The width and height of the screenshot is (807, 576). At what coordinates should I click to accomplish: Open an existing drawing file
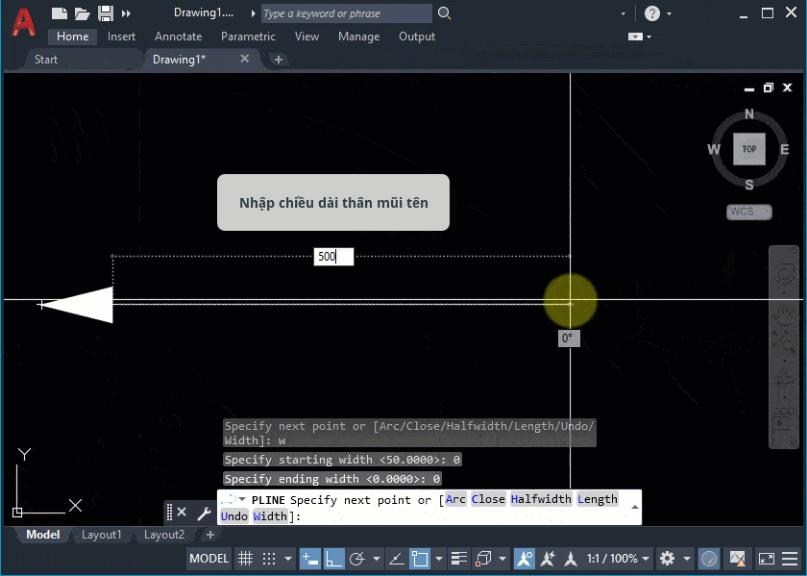click(x=80, y=12)
